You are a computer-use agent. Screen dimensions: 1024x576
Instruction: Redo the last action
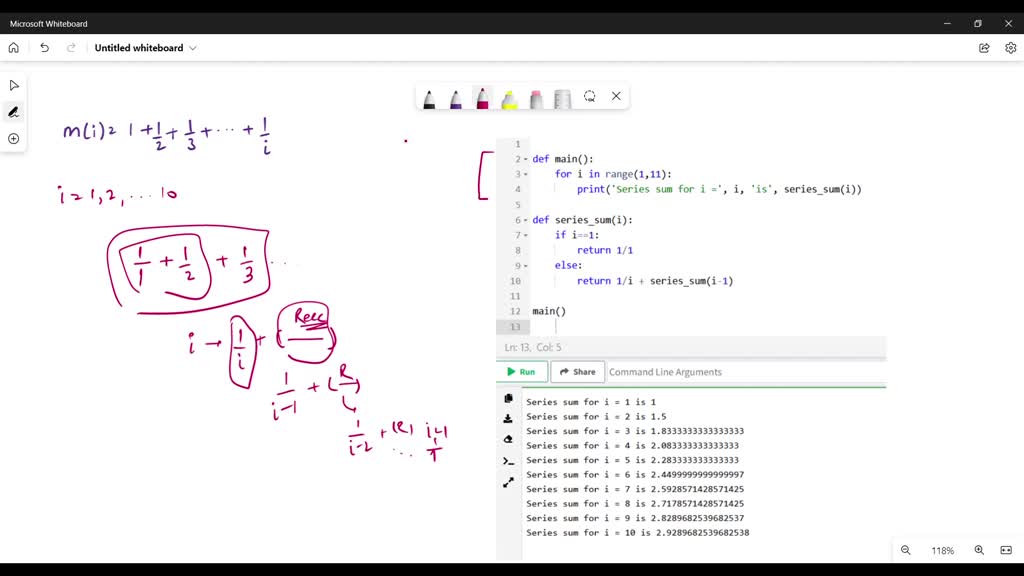point(71,48)
